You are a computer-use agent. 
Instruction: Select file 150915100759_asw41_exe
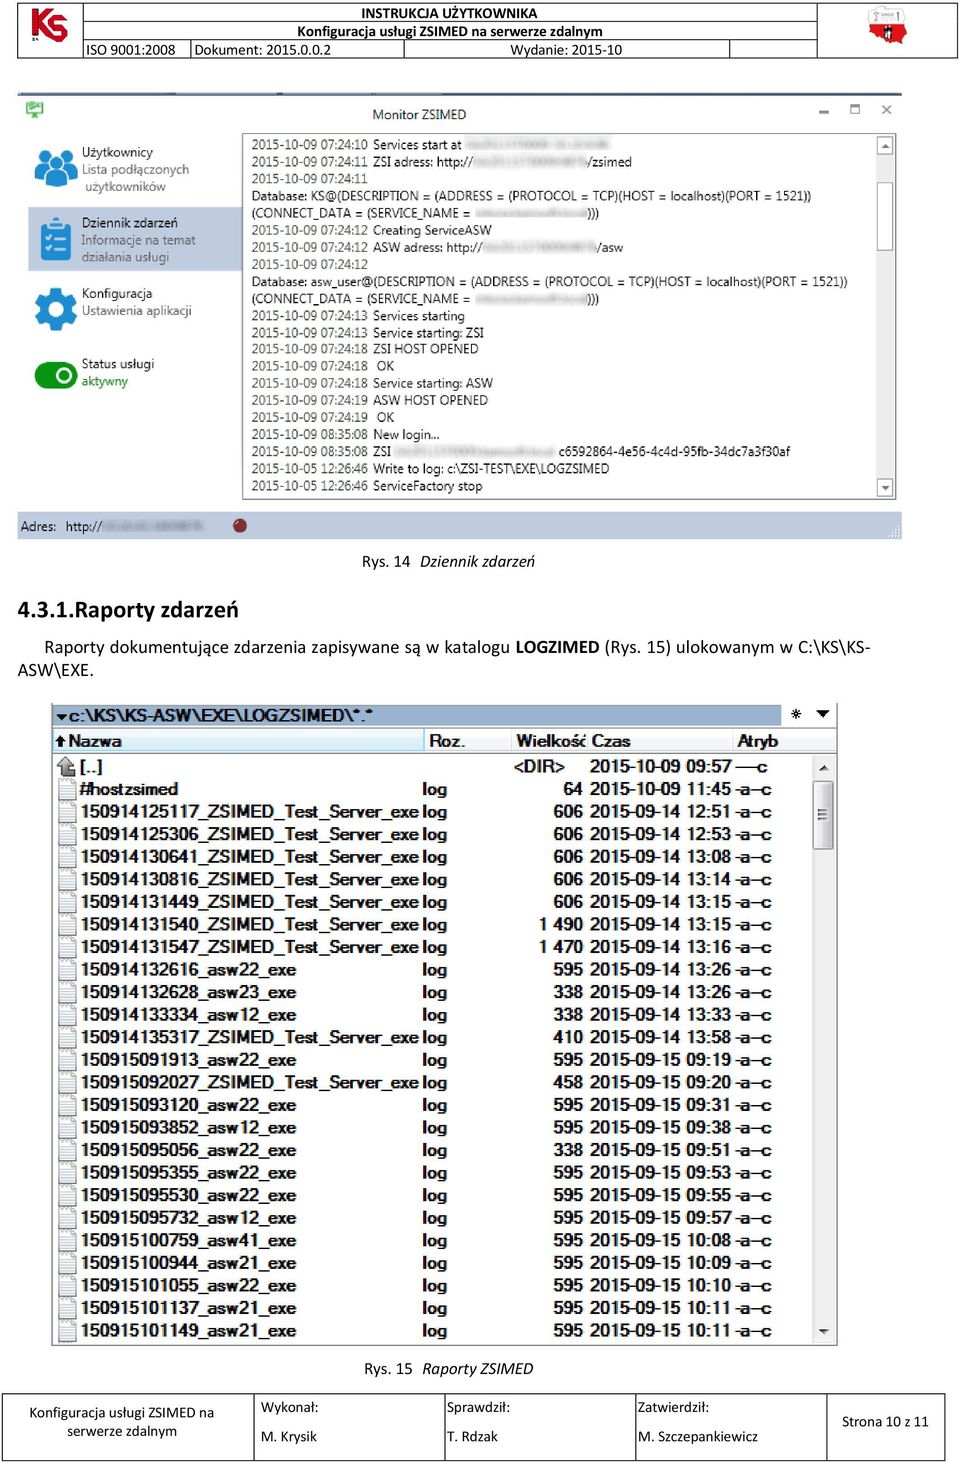(x=188, y=1241)
